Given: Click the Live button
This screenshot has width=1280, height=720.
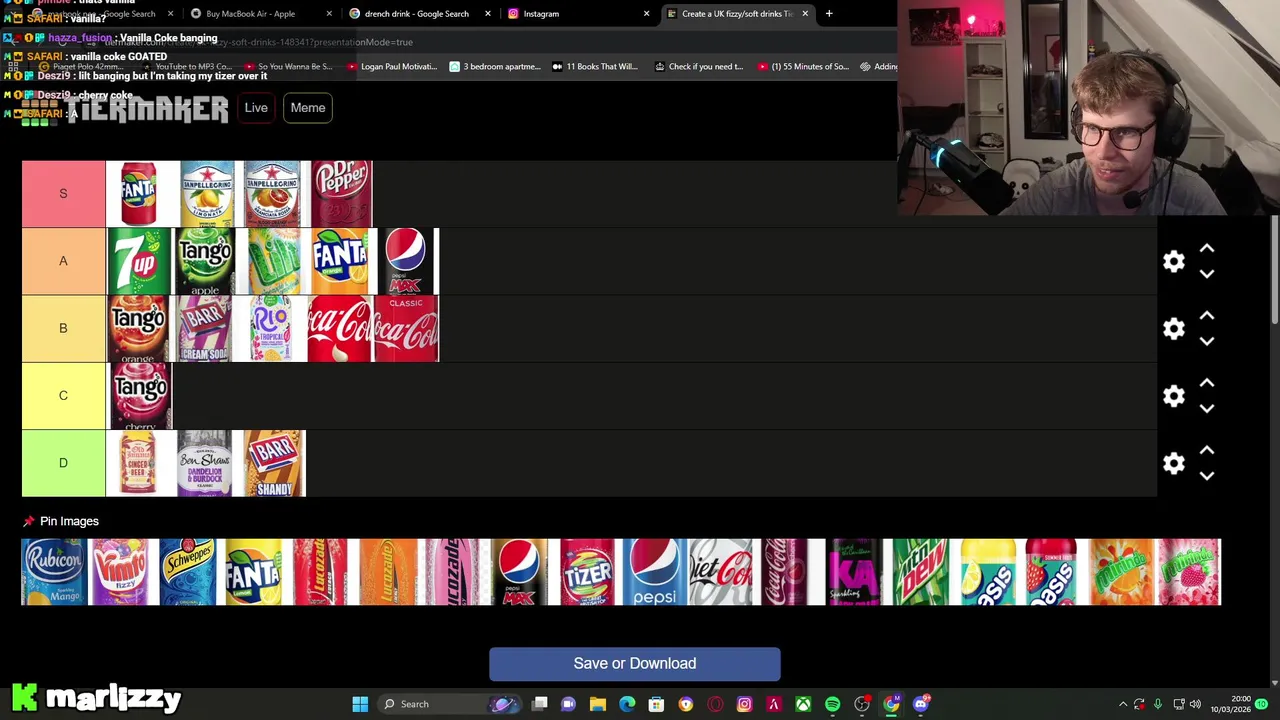Looking at the screenshot, I should click(x=256, y=108).
